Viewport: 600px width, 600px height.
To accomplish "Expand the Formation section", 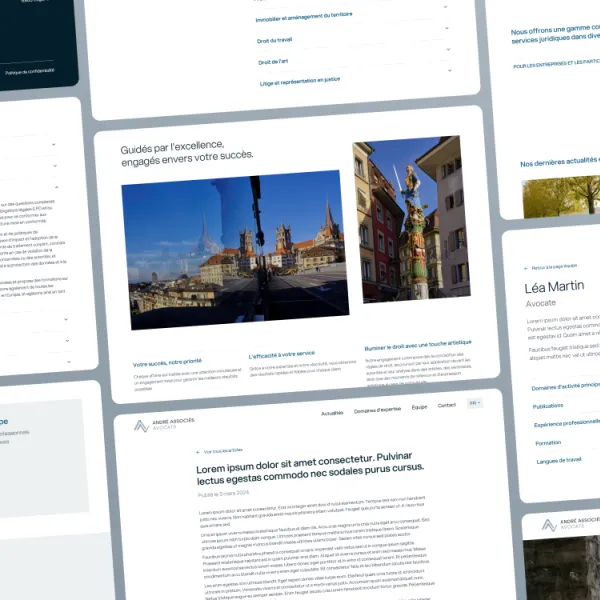I will (548, 443).
